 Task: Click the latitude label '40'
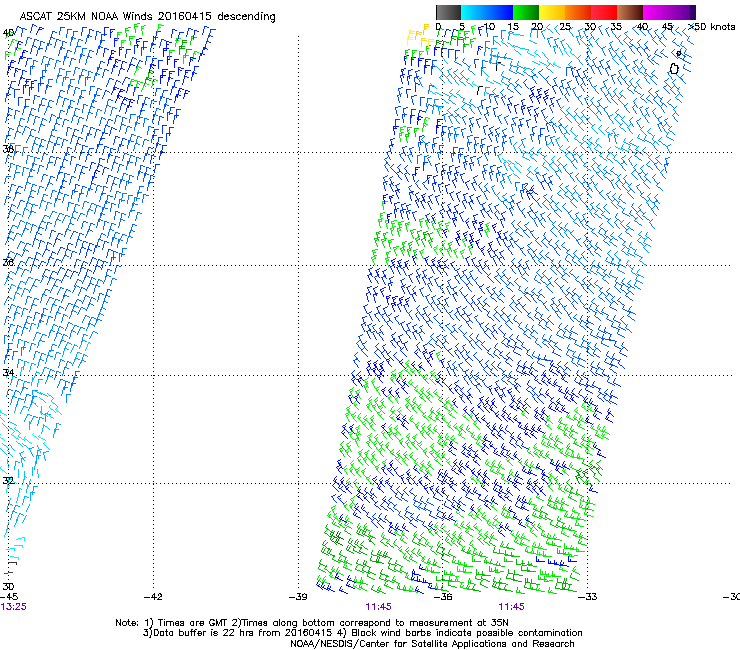pos(8,33)
